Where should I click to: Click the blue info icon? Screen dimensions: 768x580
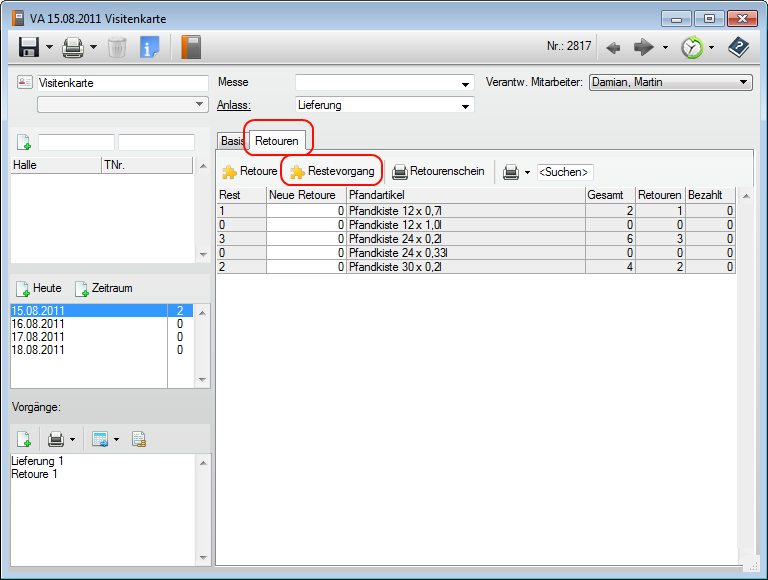150,47
